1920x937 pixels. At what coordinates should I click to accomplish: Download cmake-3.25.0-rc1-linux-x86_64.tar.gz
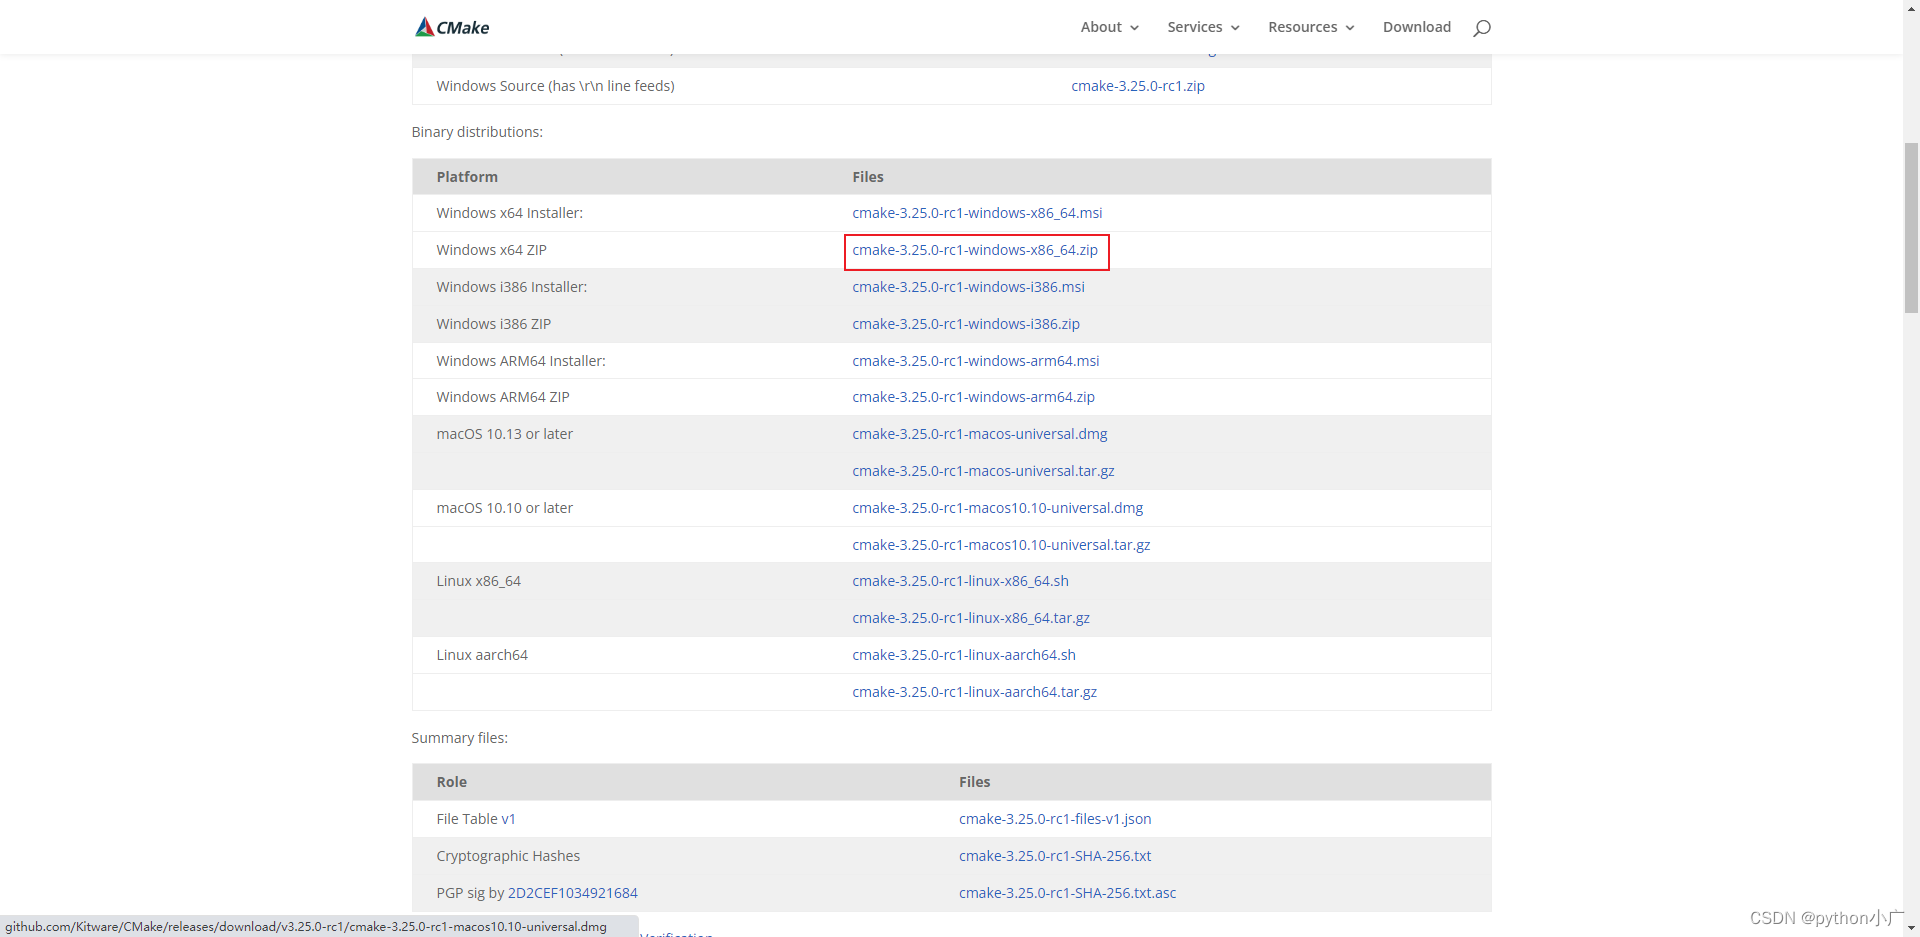click(x=971, y=618)
